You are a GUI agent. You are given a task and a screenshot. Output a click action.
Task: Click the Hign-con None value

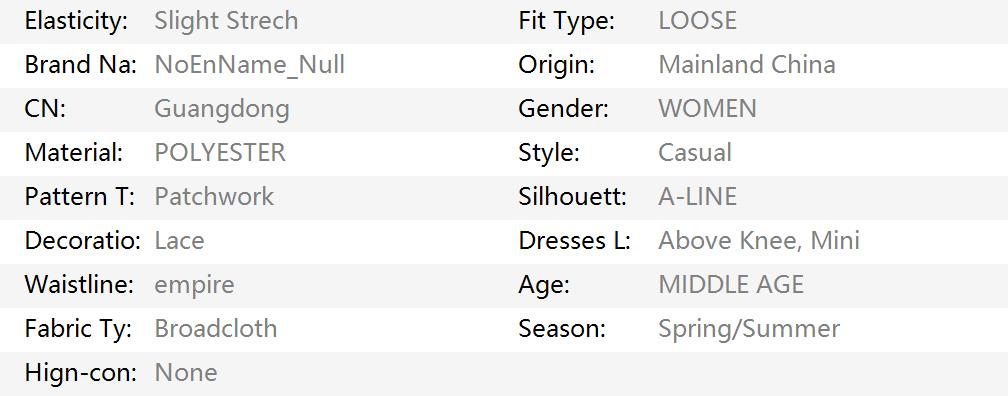(186, 373)
